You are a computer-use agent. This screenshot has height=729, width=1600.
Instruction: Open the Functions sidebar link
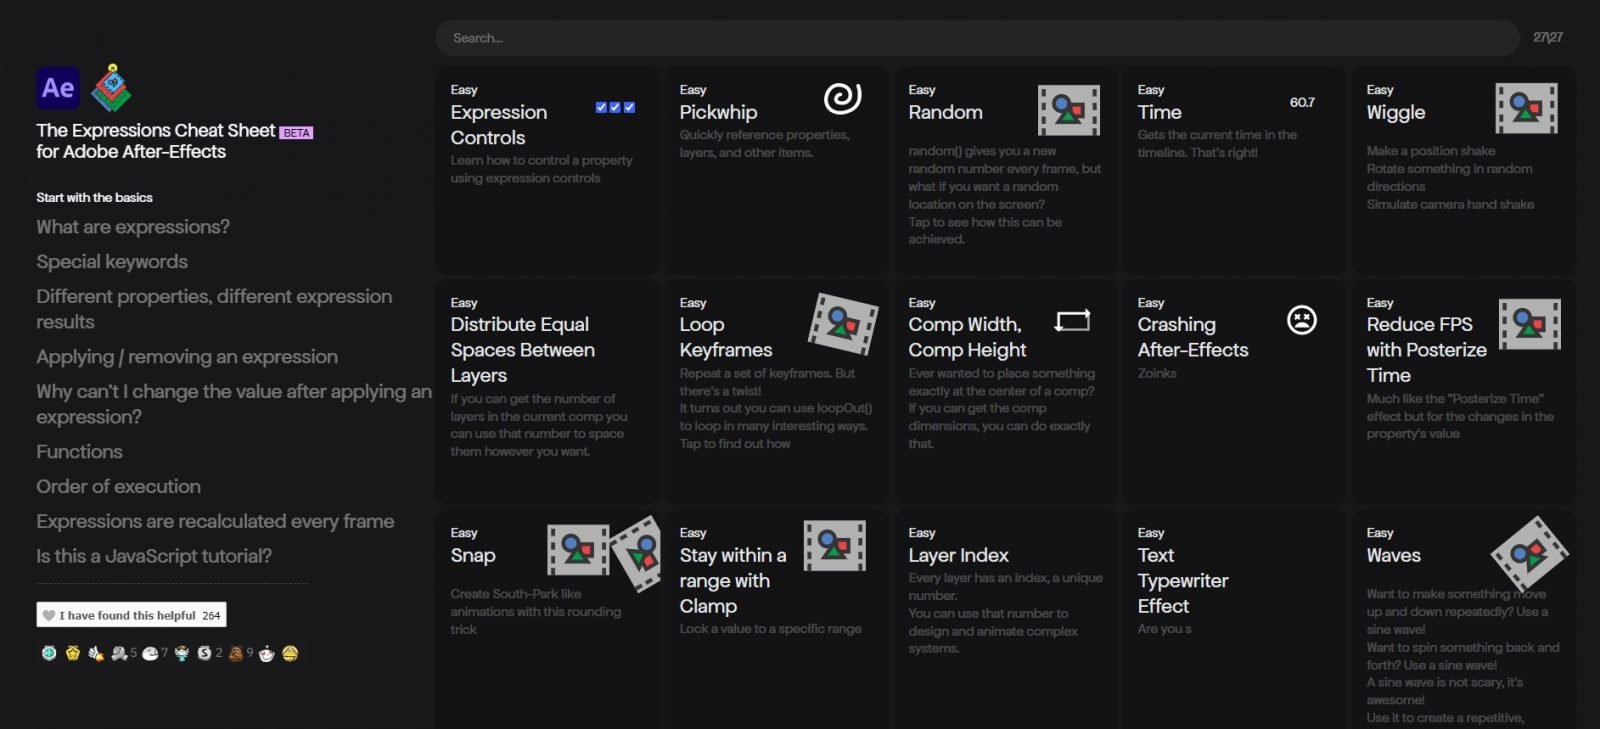point(79,452)
